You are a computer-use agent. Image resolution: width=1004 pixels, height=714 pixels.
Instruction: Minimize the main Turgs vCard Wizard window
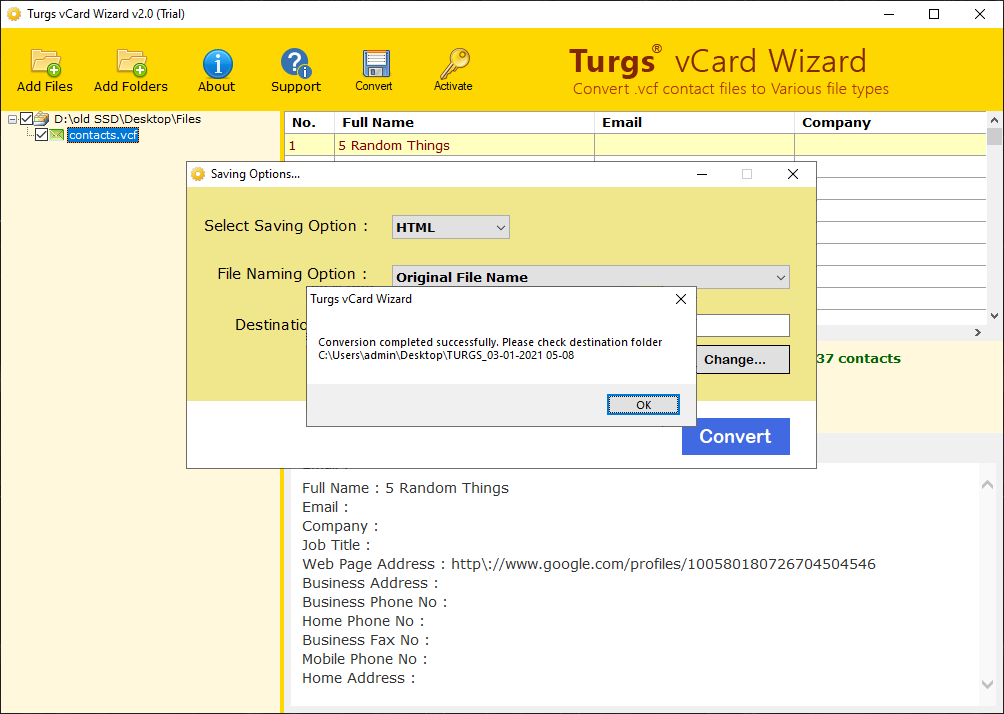[x=889, y=14]
